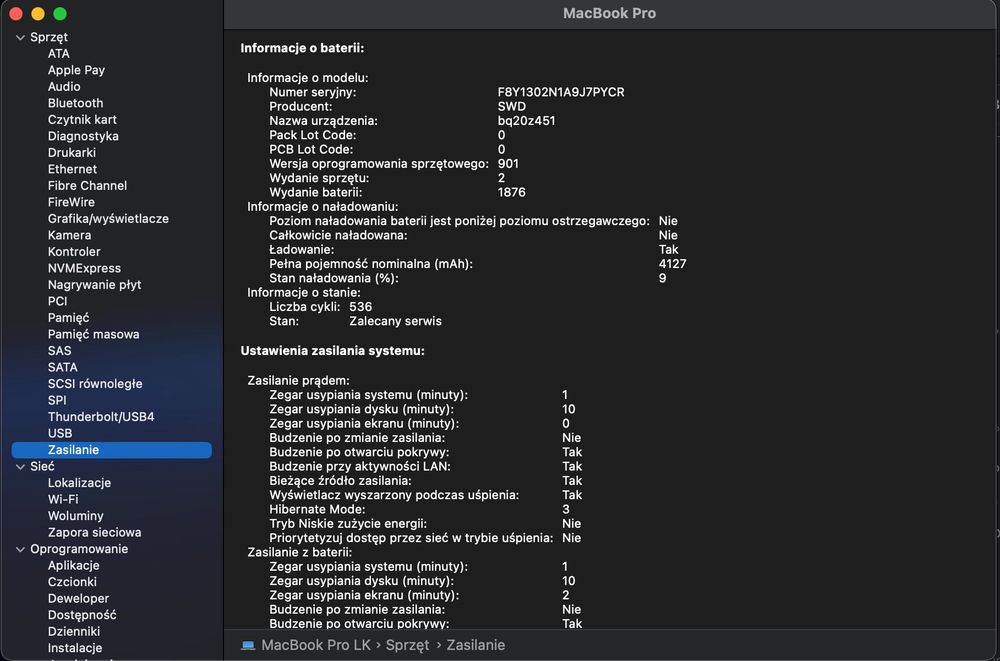Open Dzienniki in the sidebar
The image size is (1000, 661).
(x=73, y=632)
